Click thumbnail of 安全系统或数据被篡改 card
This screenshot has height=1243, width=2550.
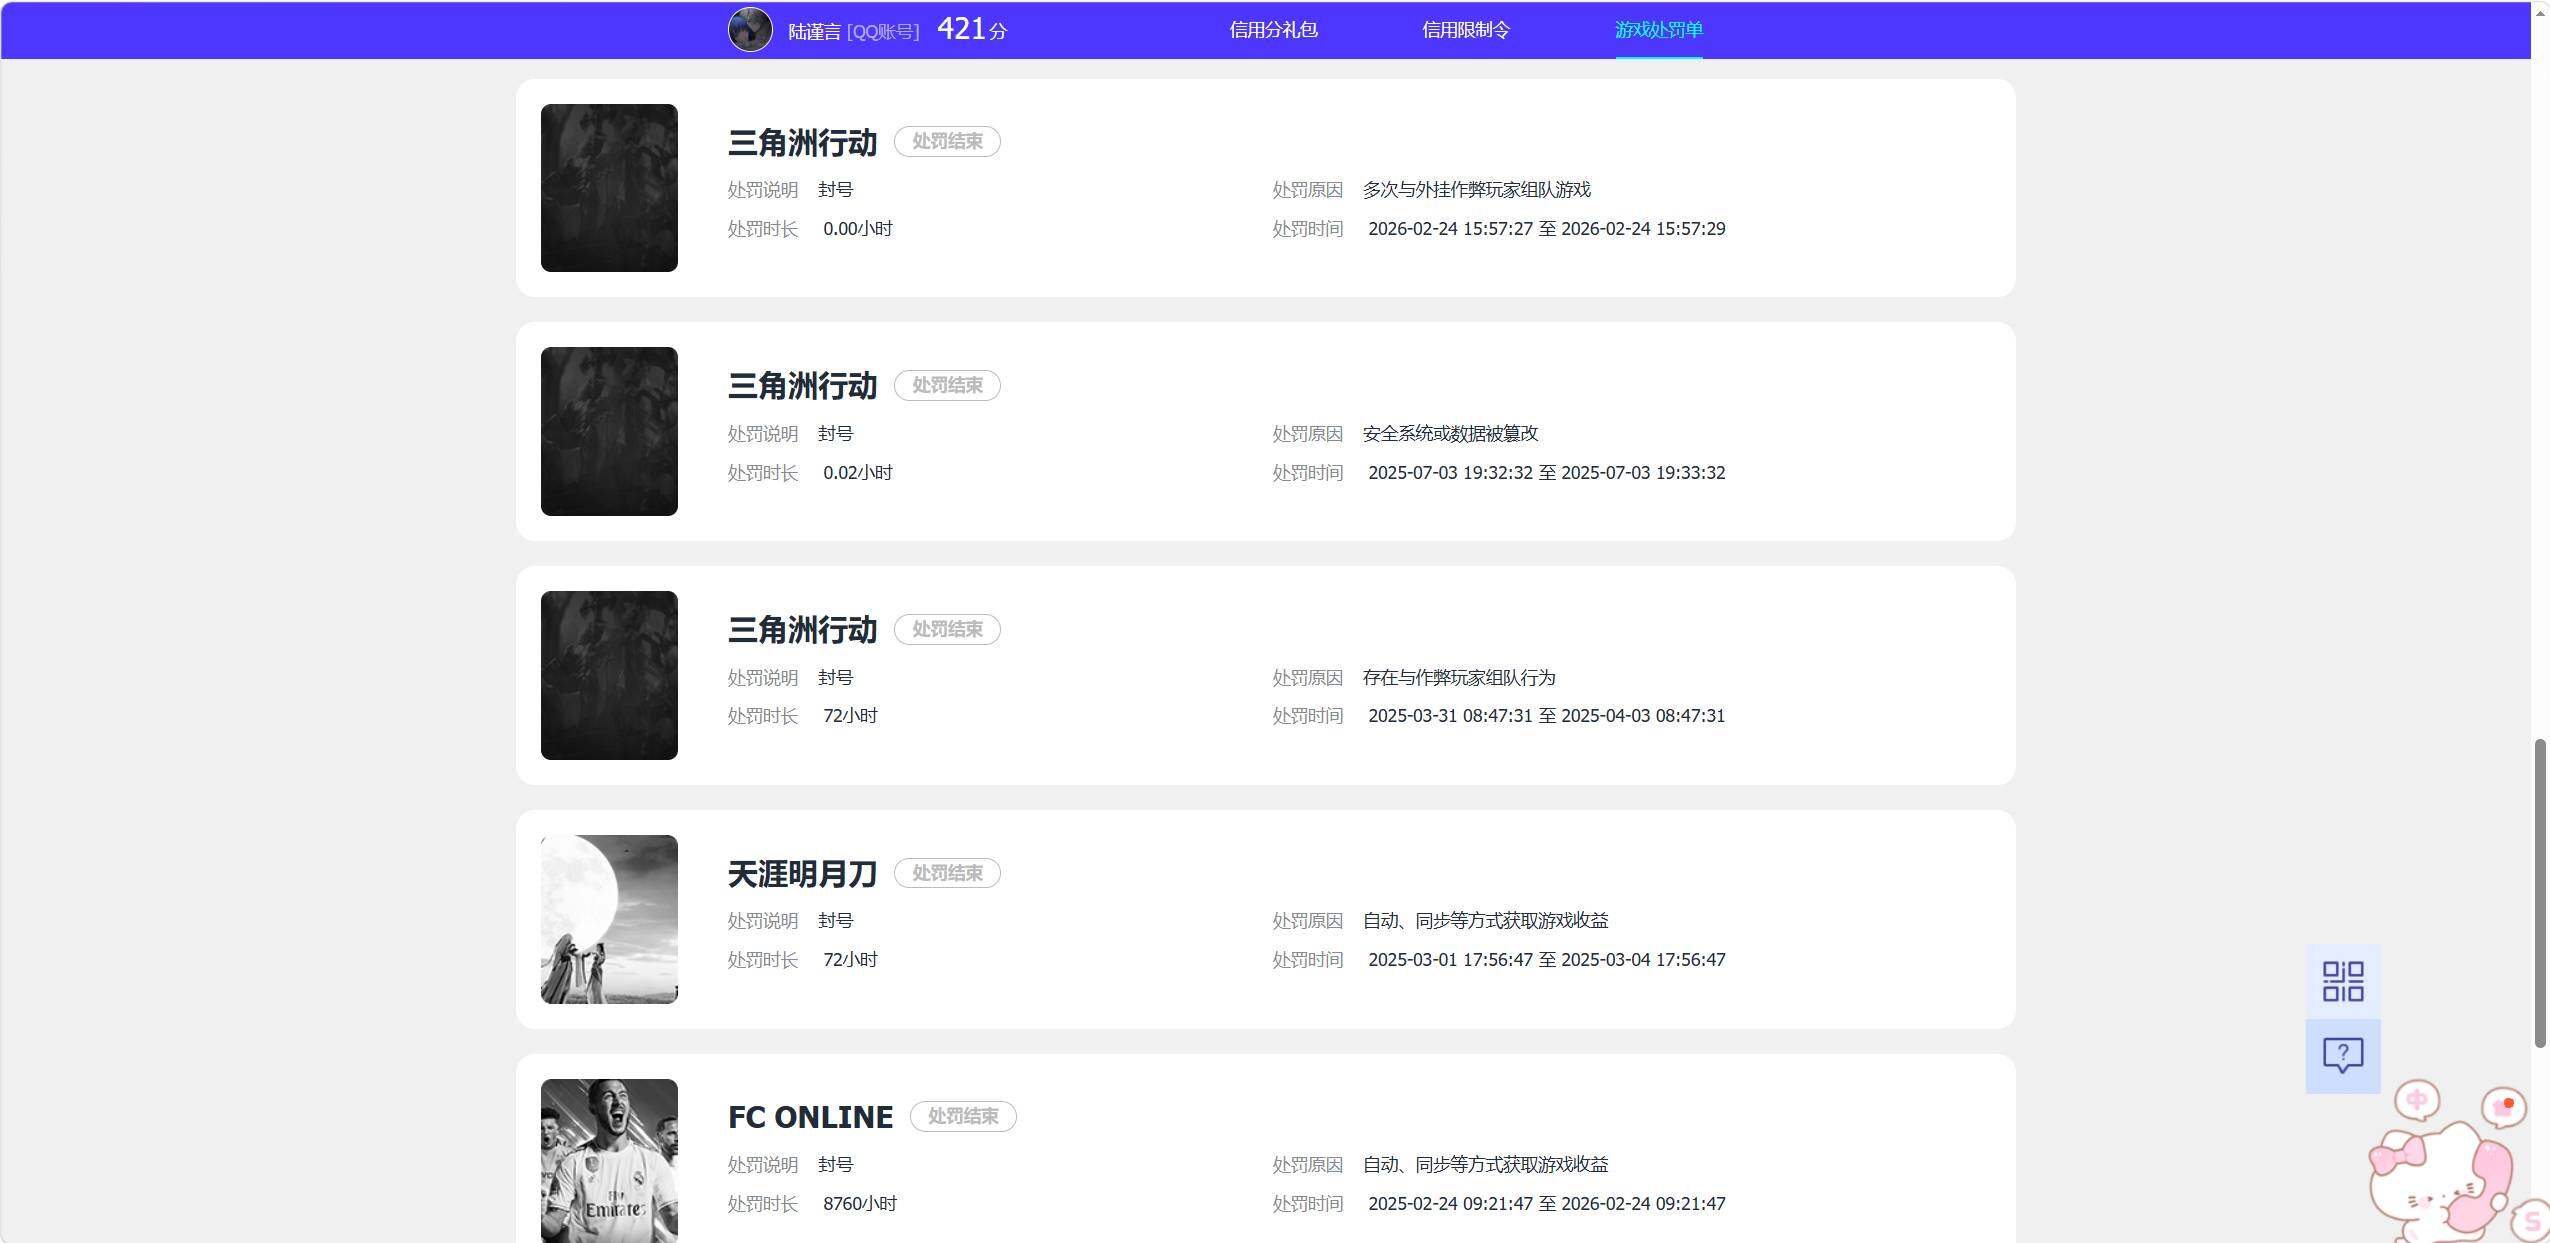click(609, 431)
